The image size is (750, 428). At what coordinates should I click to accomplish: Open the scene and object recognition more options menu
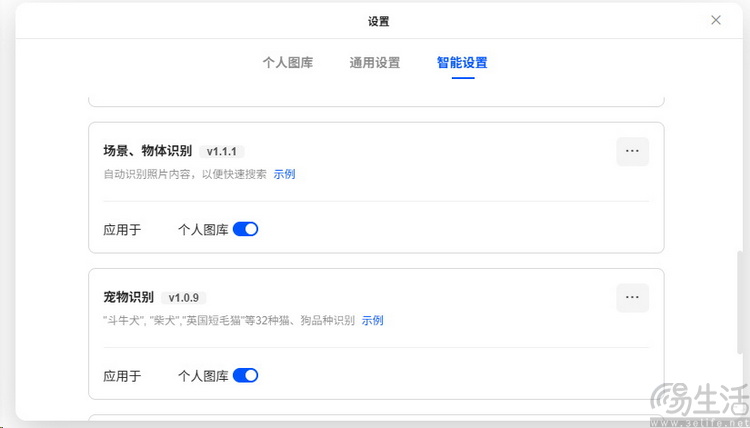pos(632,151)
